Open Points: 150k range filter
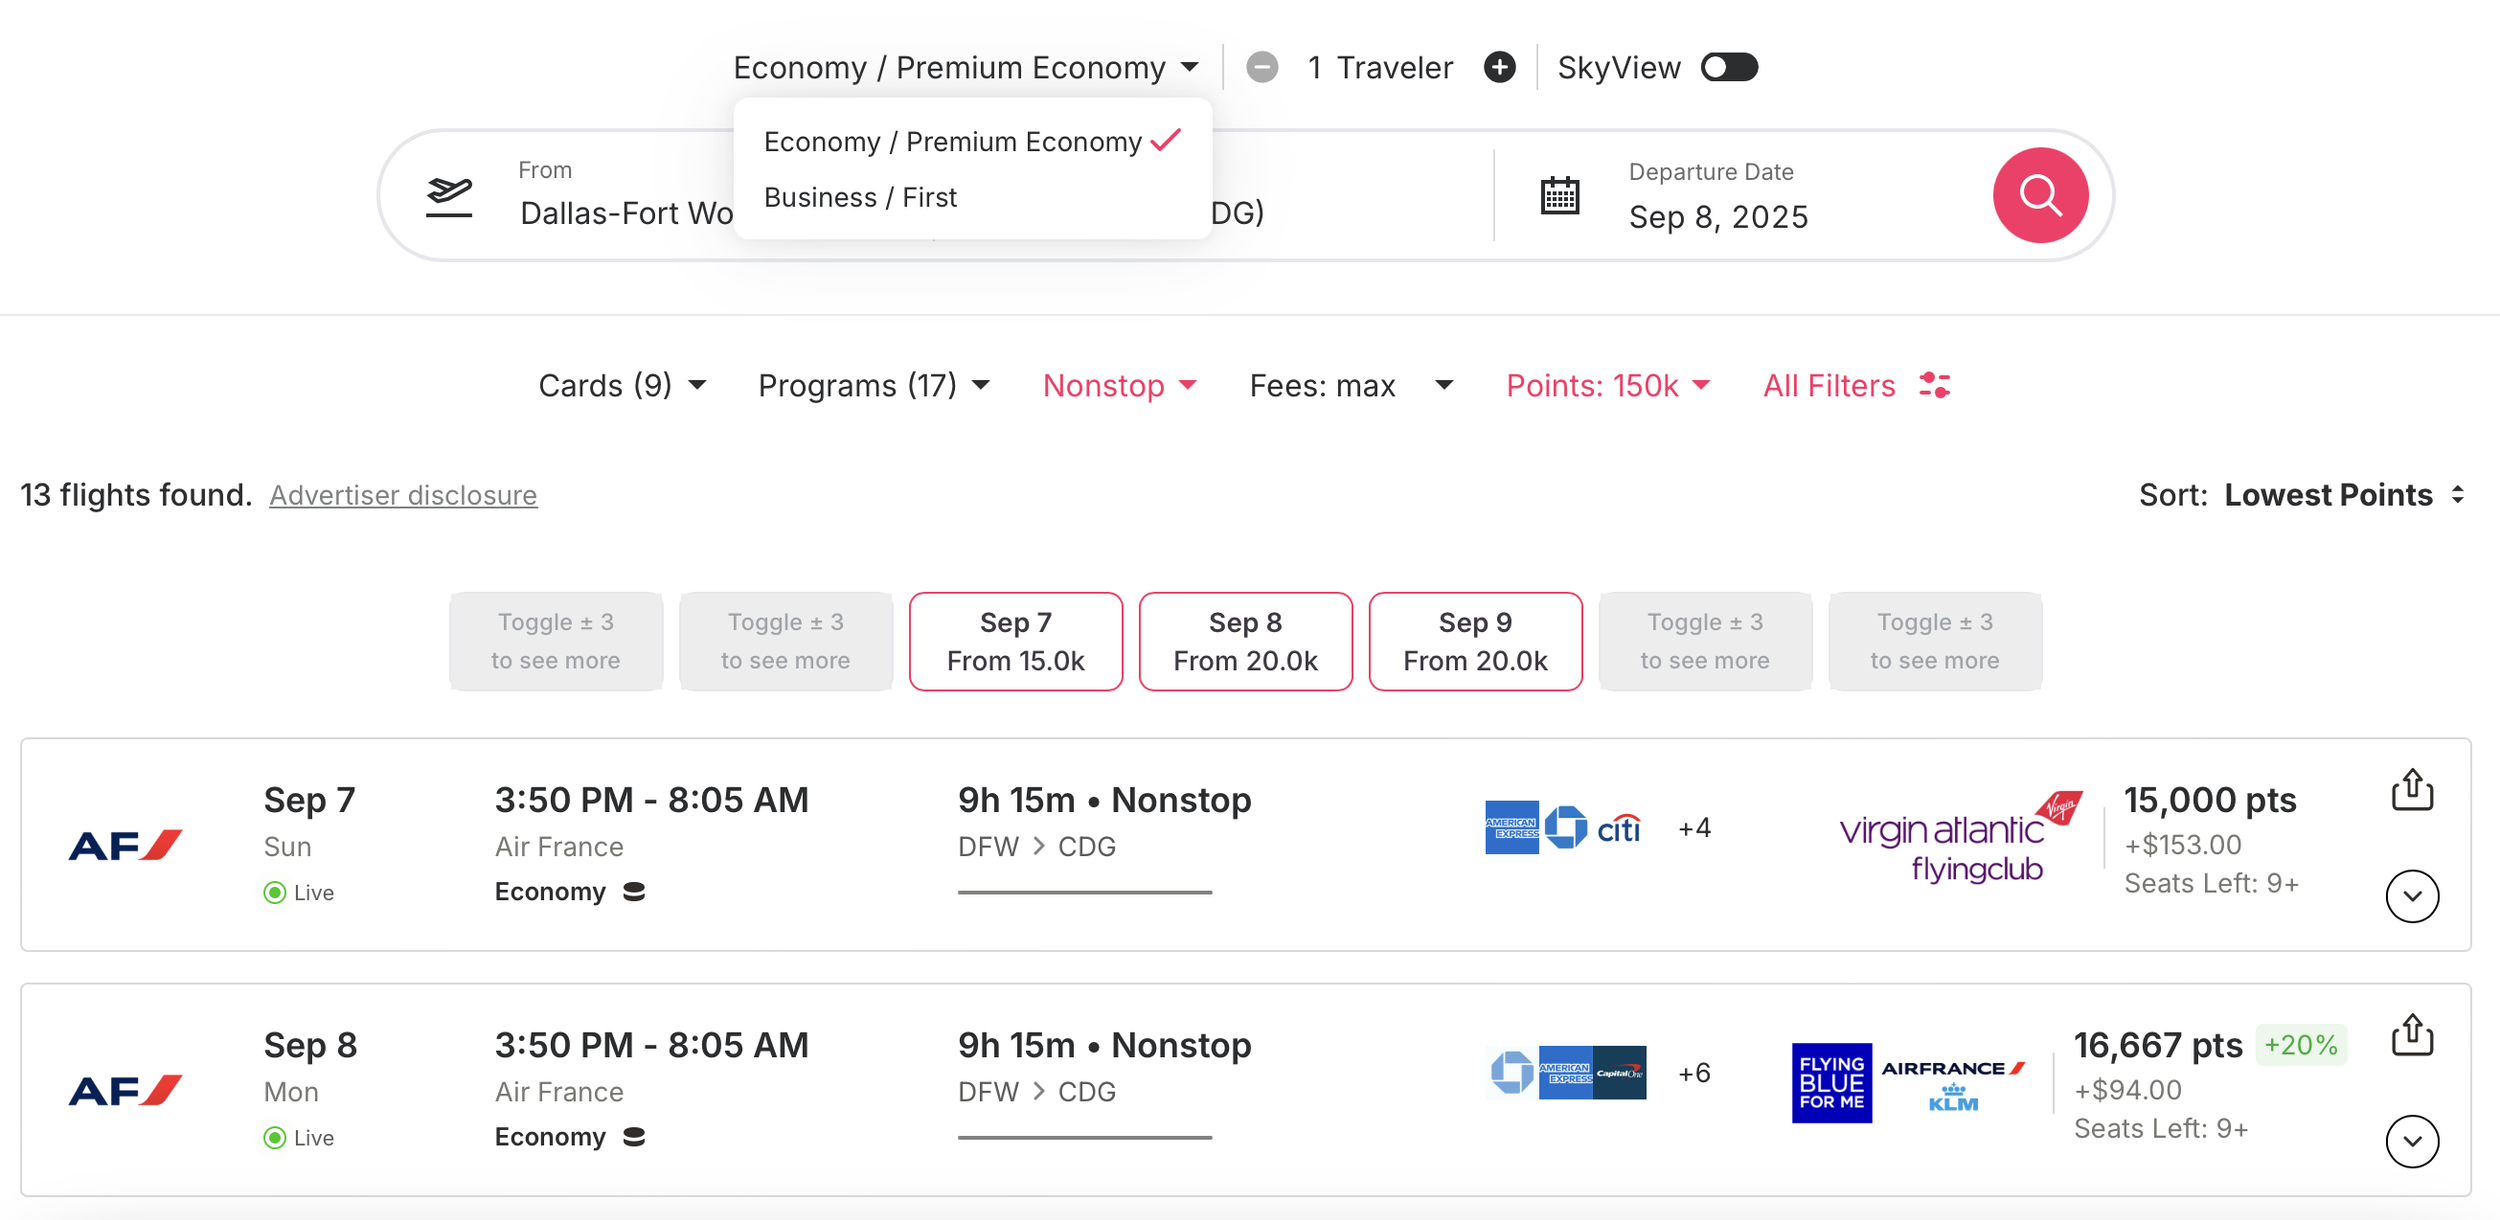Viewport: 2500px width, 1220px height. [x=1607, y=385]
